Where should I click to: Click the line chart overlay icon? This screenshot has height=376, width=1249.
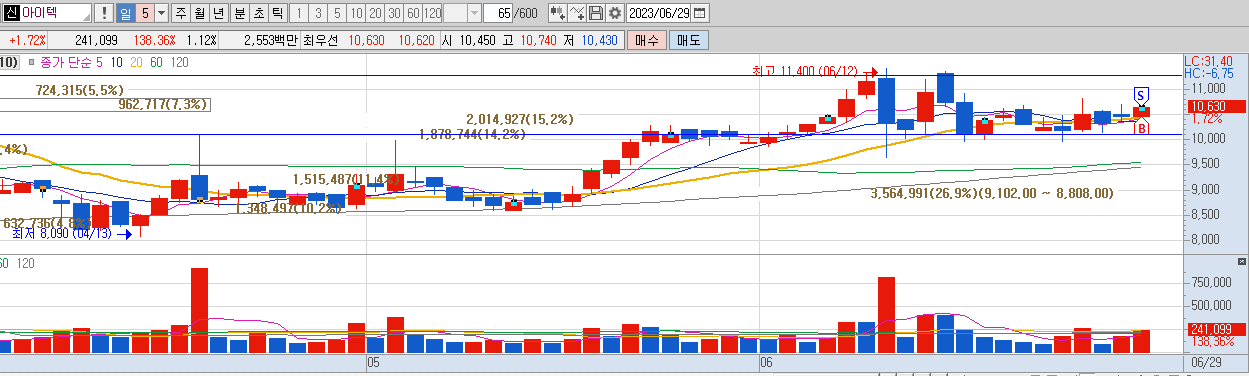click(577, 13)
